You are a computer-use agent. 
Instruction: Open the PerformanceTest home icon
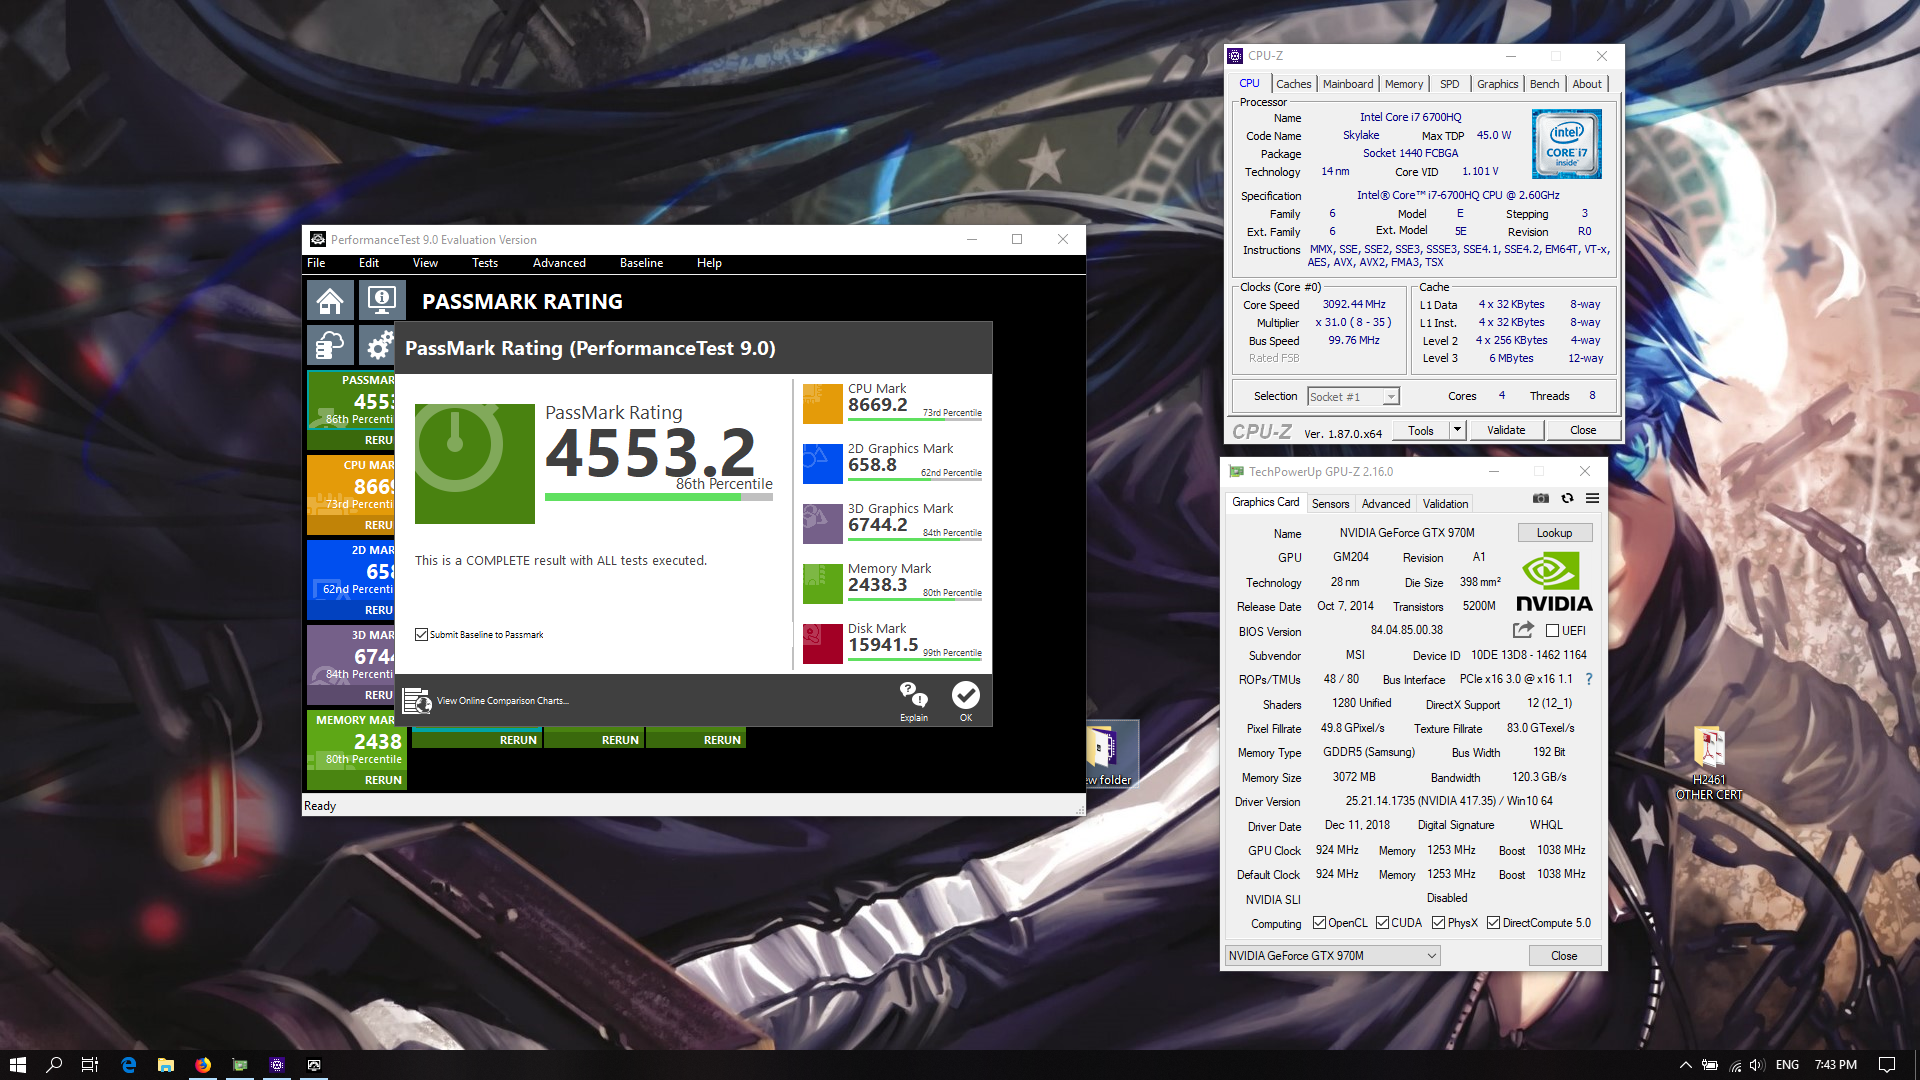click(x=330, y=300)
